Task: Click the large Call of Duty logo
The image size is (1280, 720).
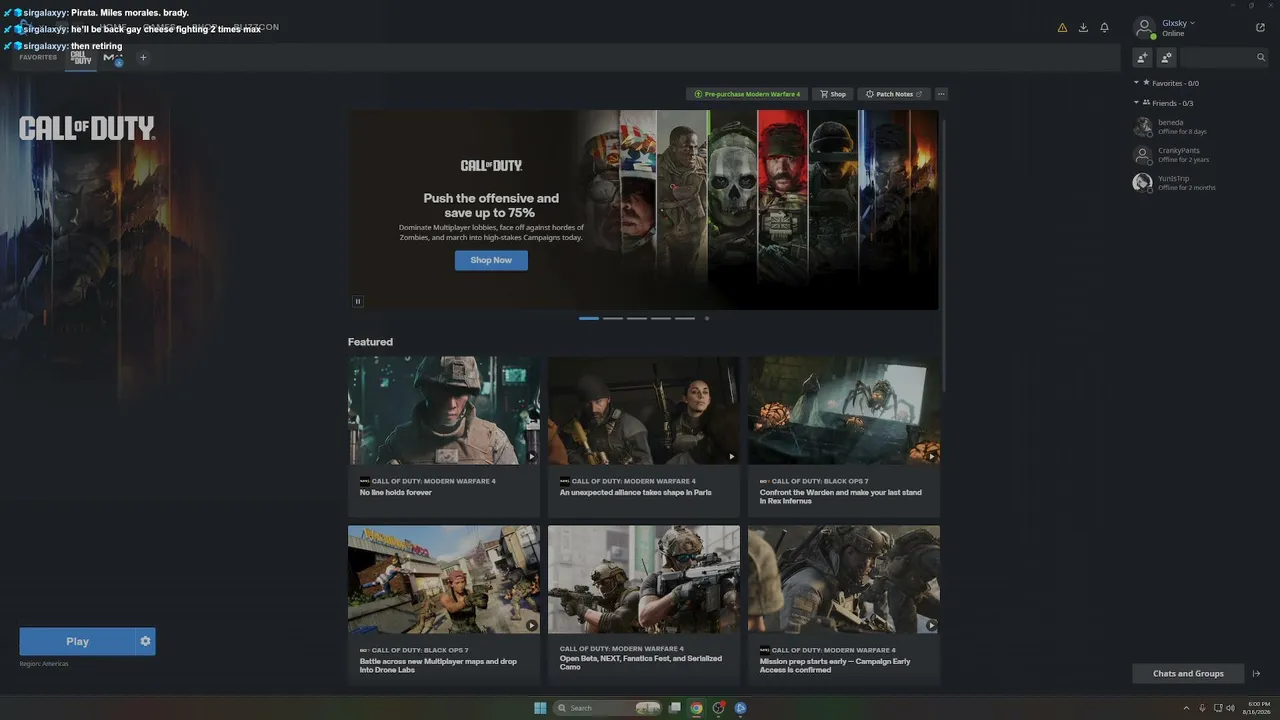Action: [87, 128]
